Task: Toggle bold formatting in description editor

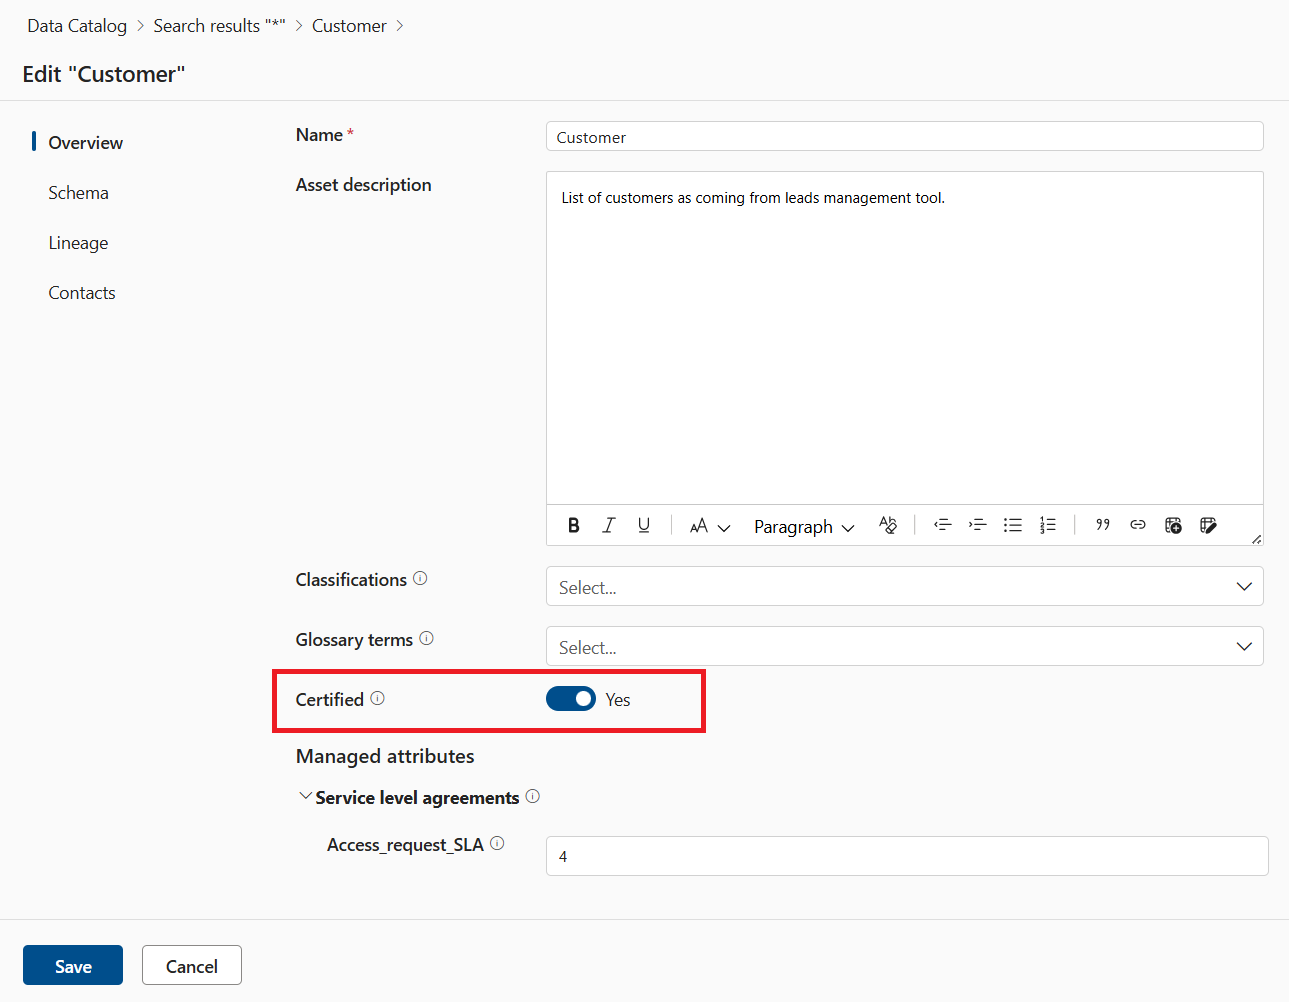Action: coord(574,525)
